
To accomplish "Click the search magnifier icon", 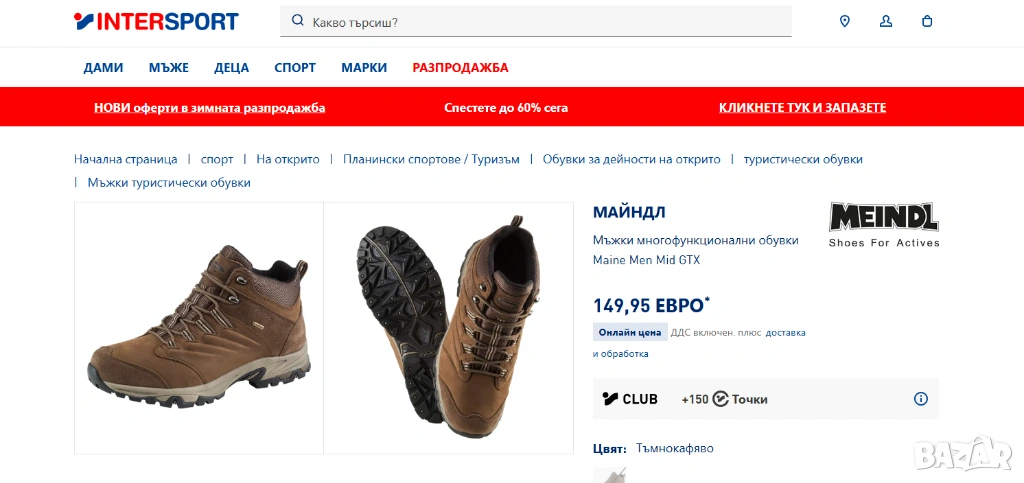I will [298, 21].
